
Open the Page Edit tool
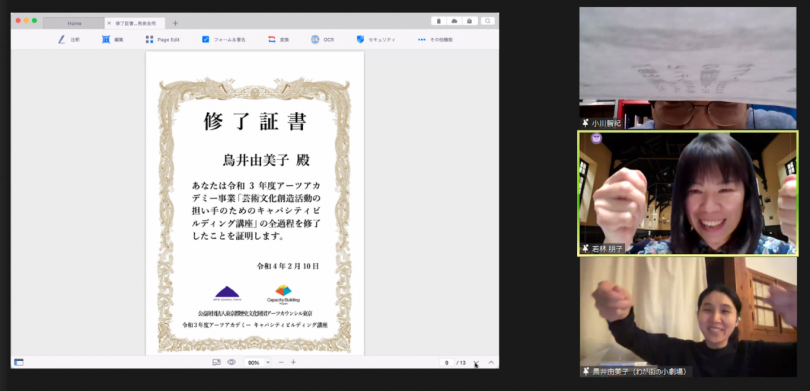point(163,39)
